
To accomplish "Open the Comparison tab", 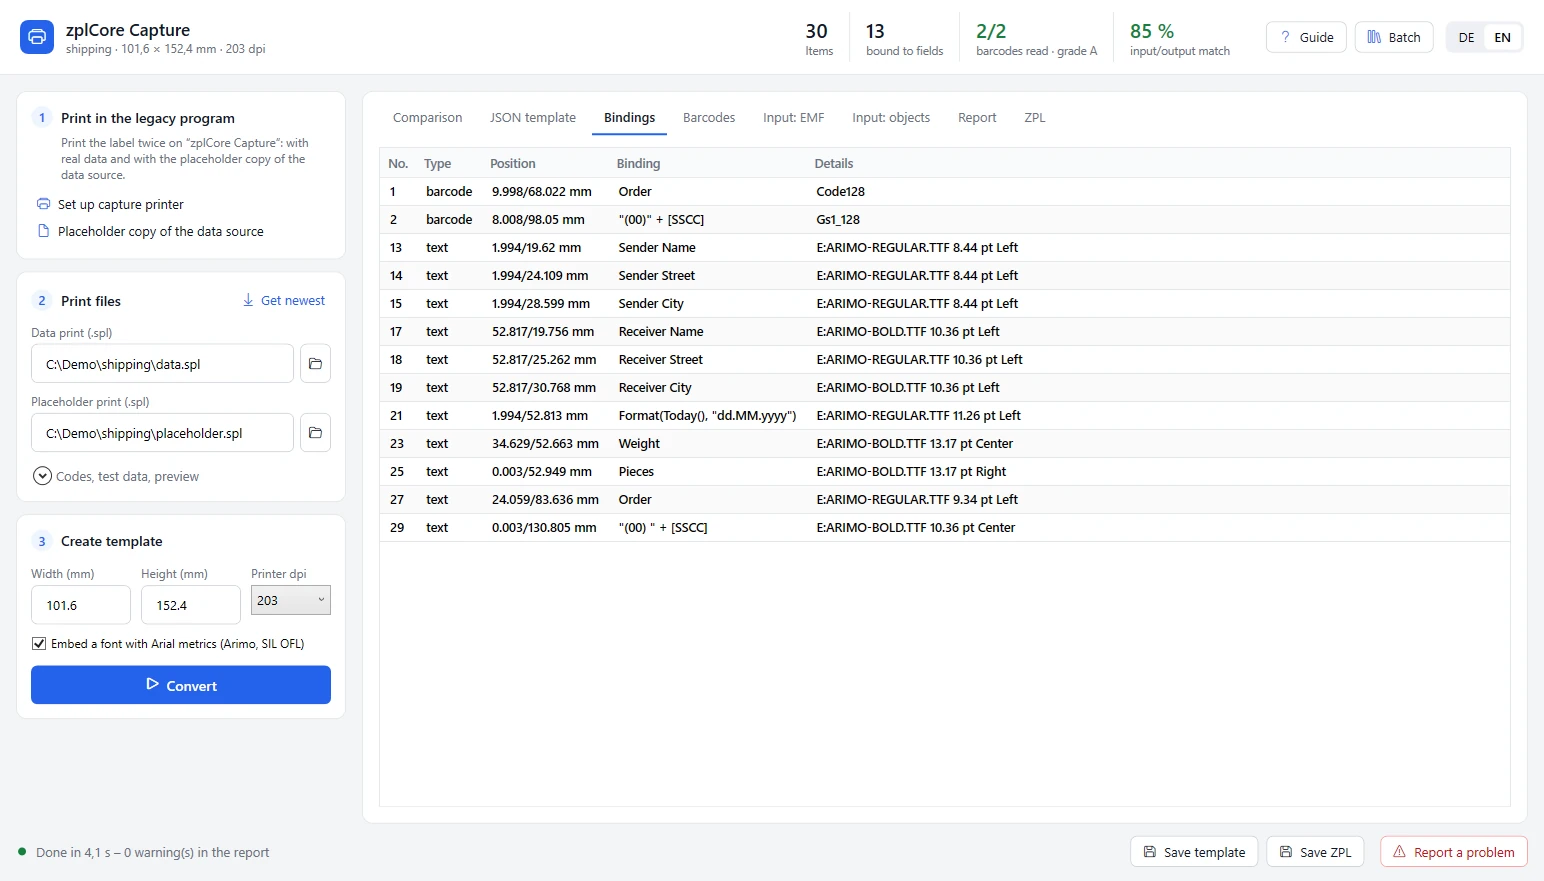I will pyautogui.click(x=427, y=117).
